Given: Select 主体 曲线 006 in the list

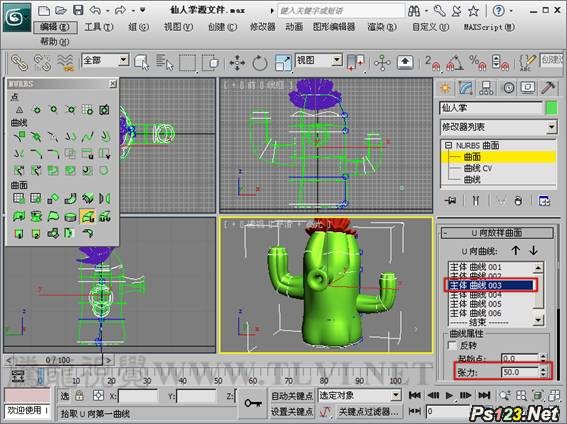Looking at the screenshot, I should click(x=475, y=313).
